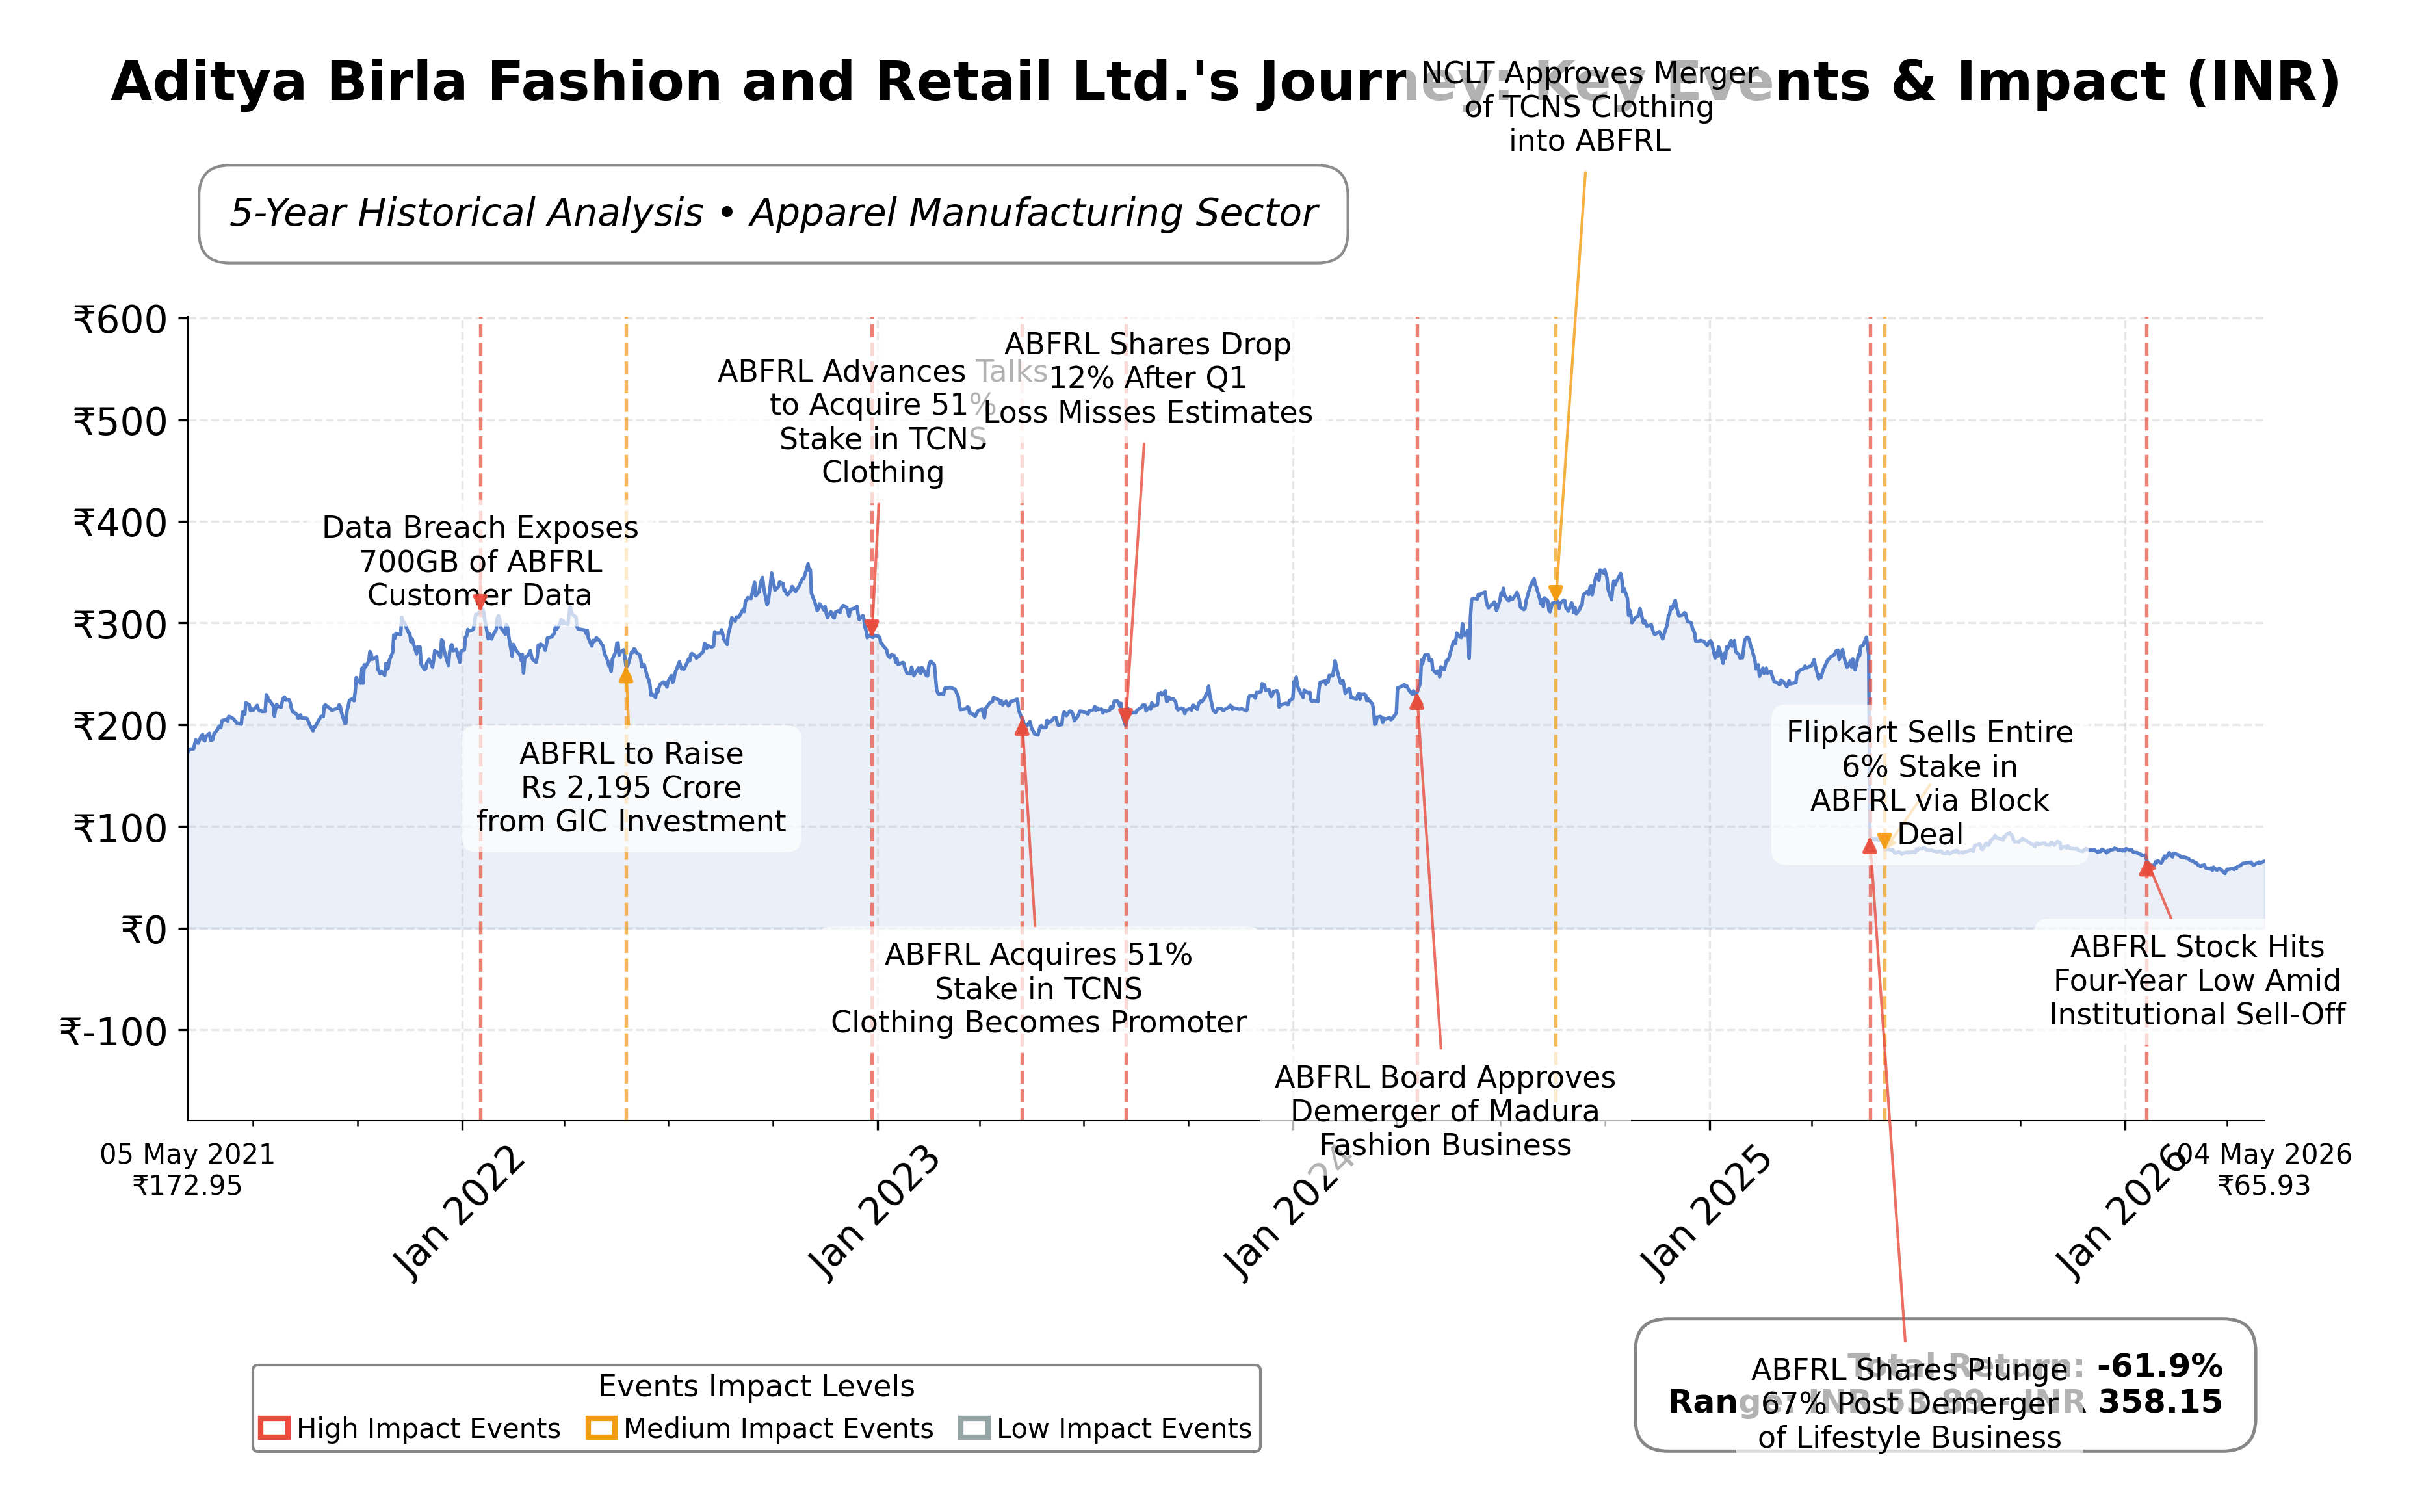2411x1512 pixels.
Task: Click the ₹0 y-axis label
Action: [x=143, y=930]
